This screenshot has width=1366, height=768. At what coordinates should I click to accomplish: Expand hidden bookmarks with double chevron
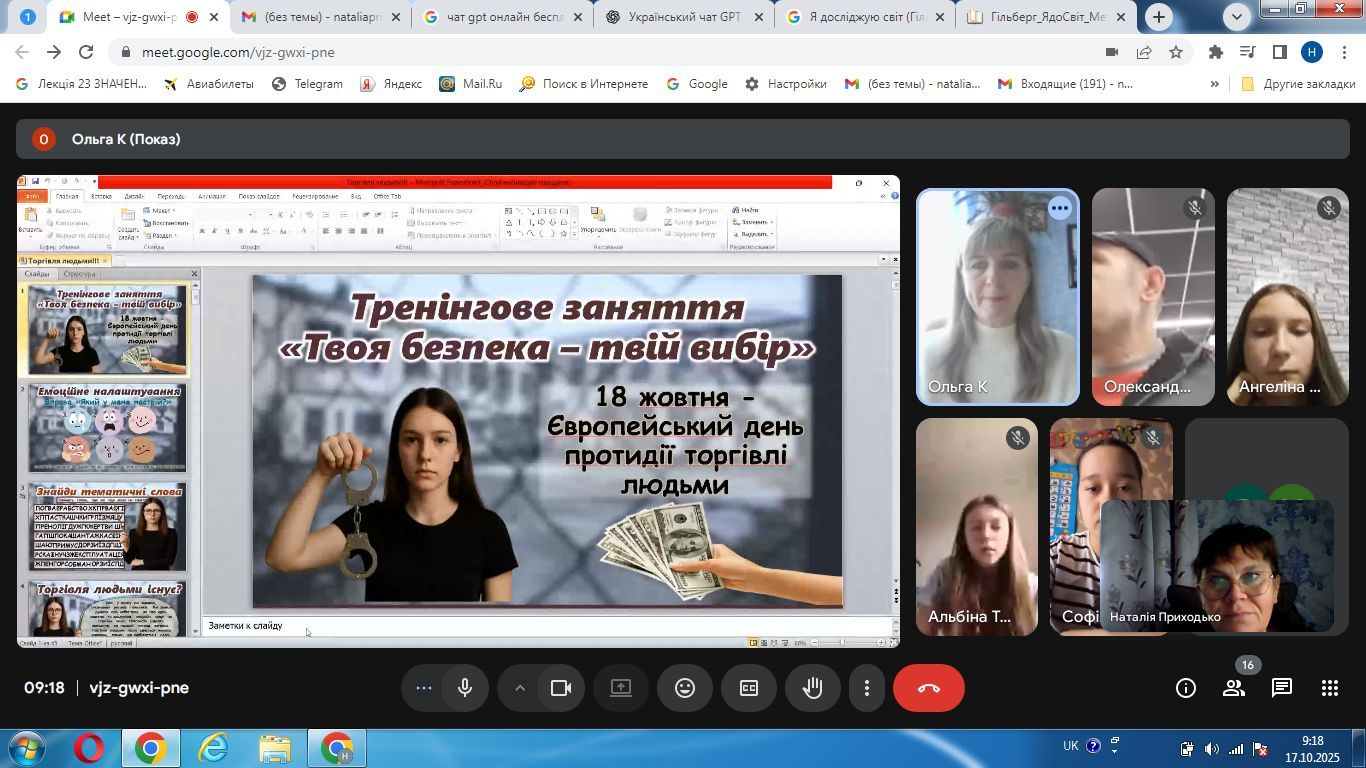[x=1215, y=84]
